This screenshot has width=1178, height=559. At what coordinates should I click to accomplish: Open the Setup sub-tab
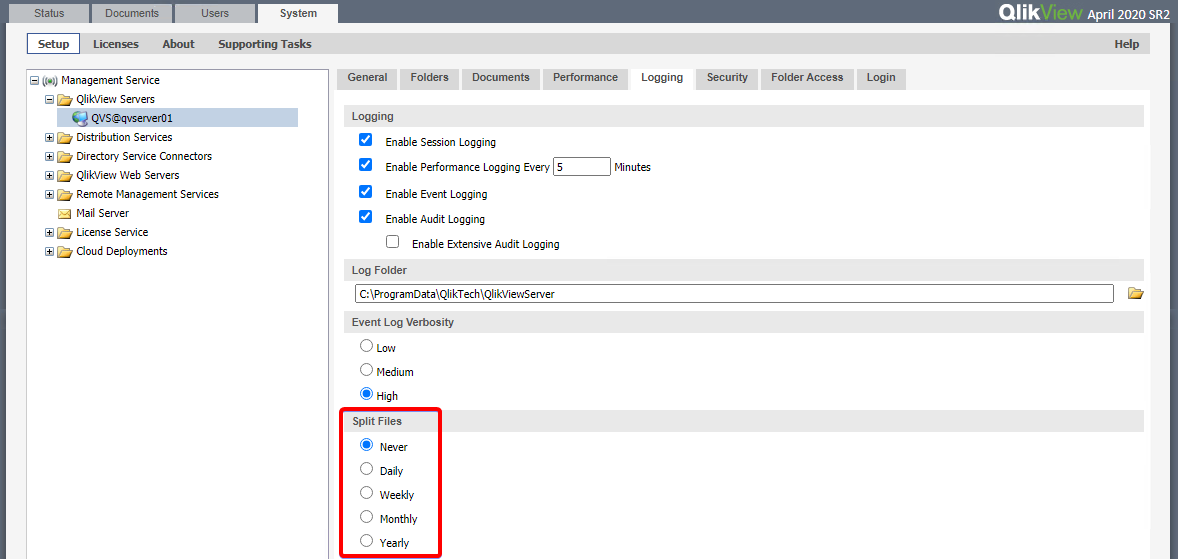coord(53,44)
